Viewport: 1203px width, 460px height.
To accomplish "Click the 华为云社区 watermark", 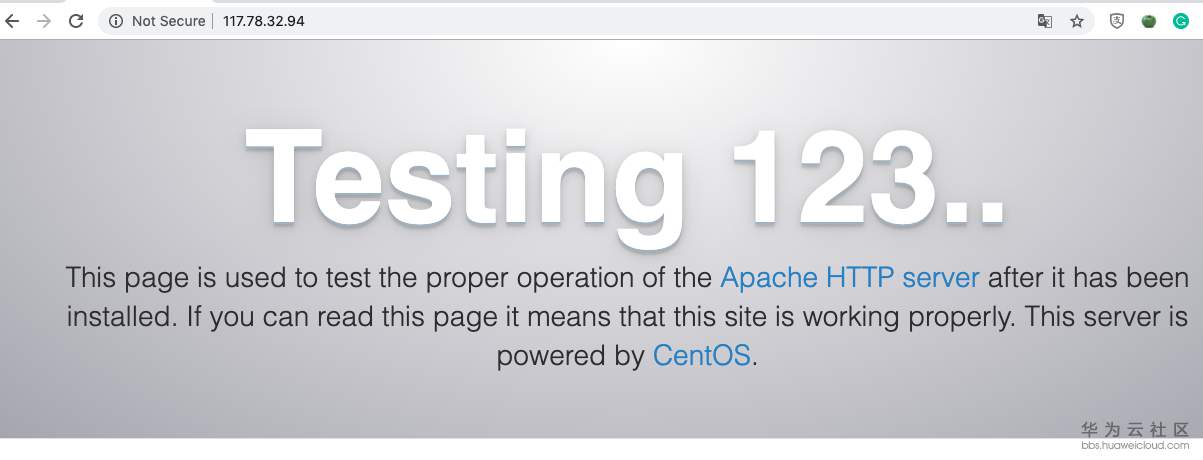I will [x=1135, y=429].
